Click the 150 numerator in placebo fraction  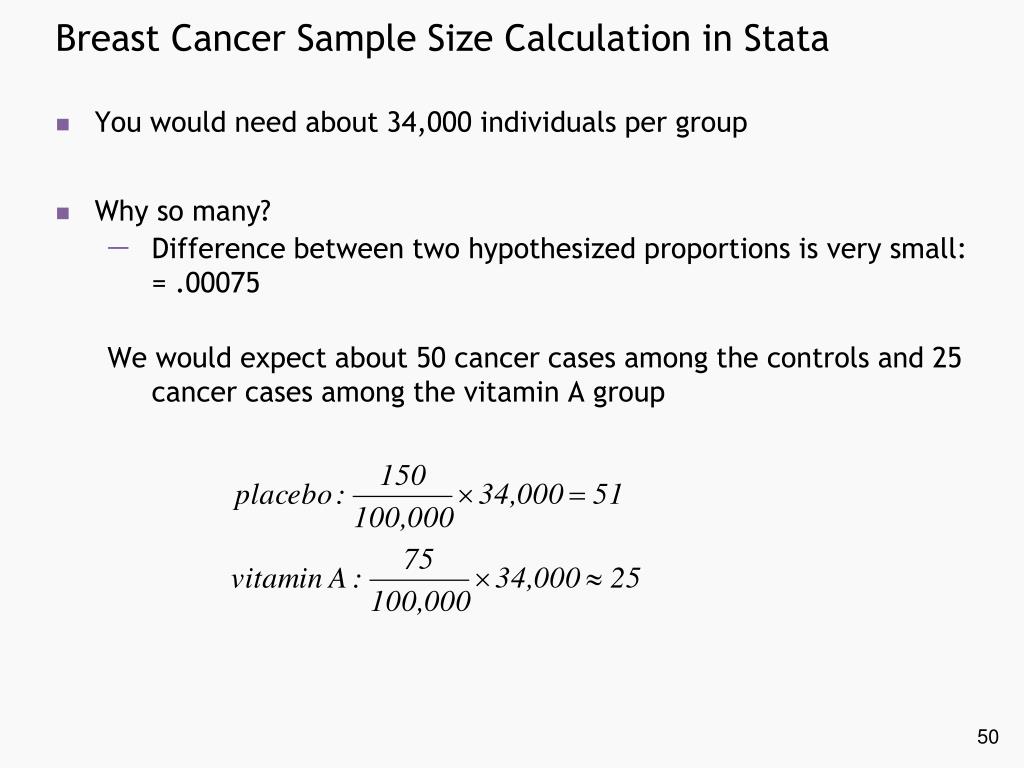pos(403,475)
